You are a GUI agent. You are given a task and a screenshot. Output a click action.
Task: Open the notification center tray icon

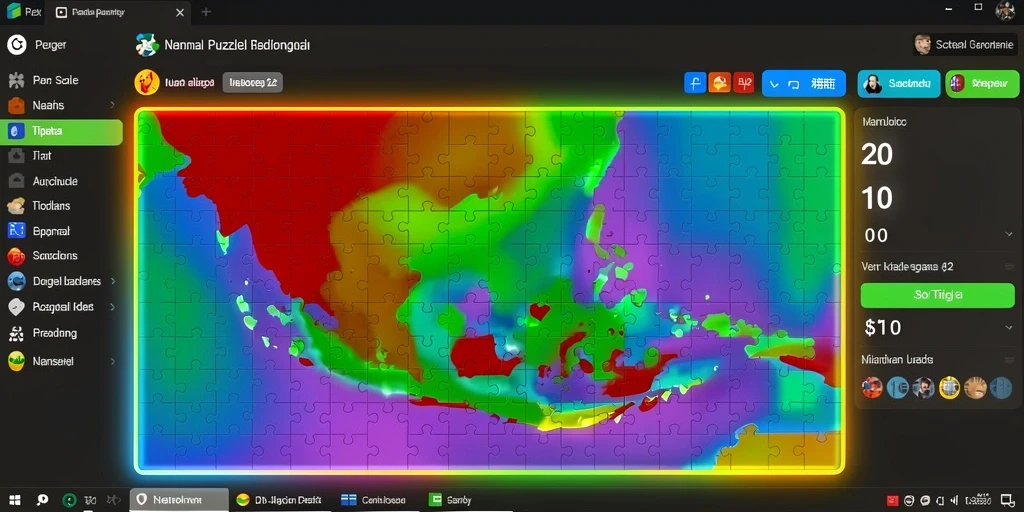(1009, 501)
